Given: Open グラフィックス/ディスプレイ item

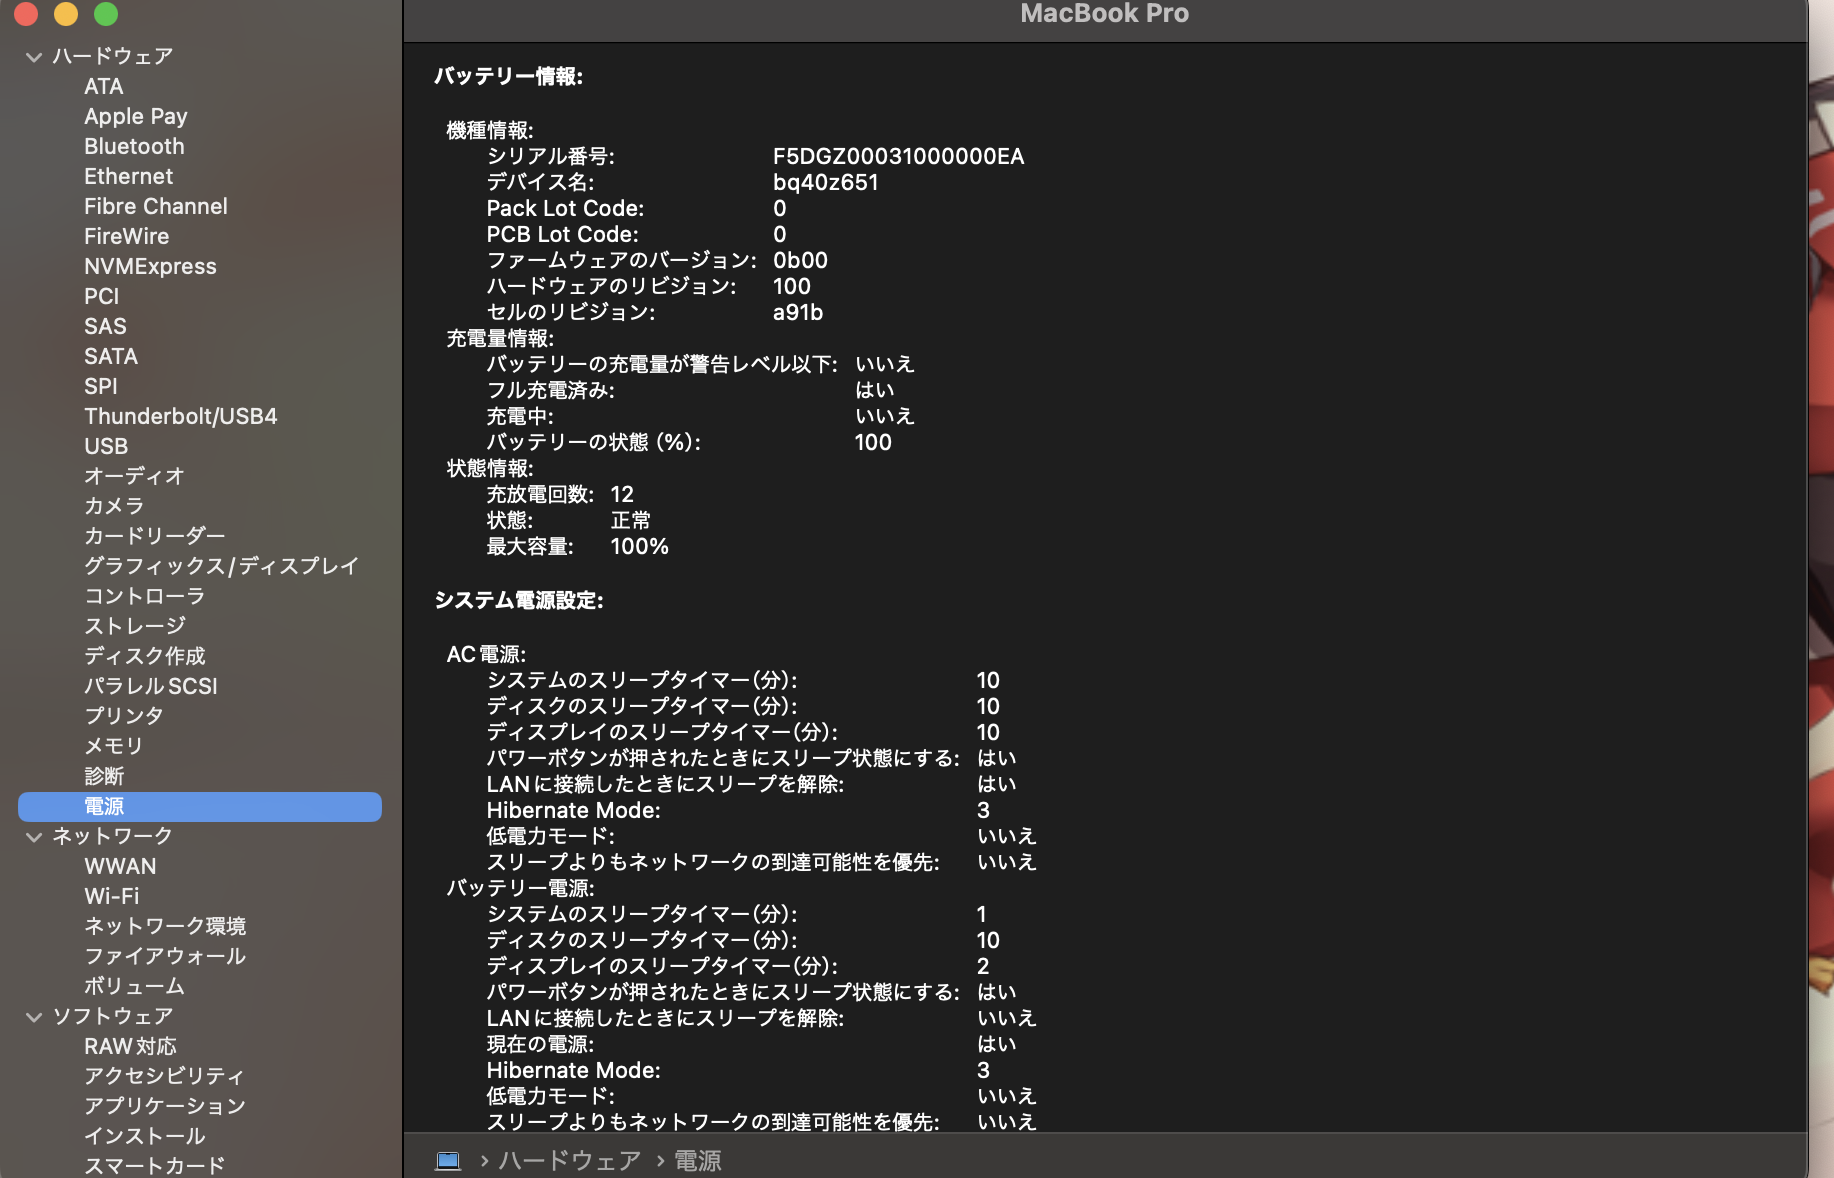Looking at the screenshot, I should point(221,567).
